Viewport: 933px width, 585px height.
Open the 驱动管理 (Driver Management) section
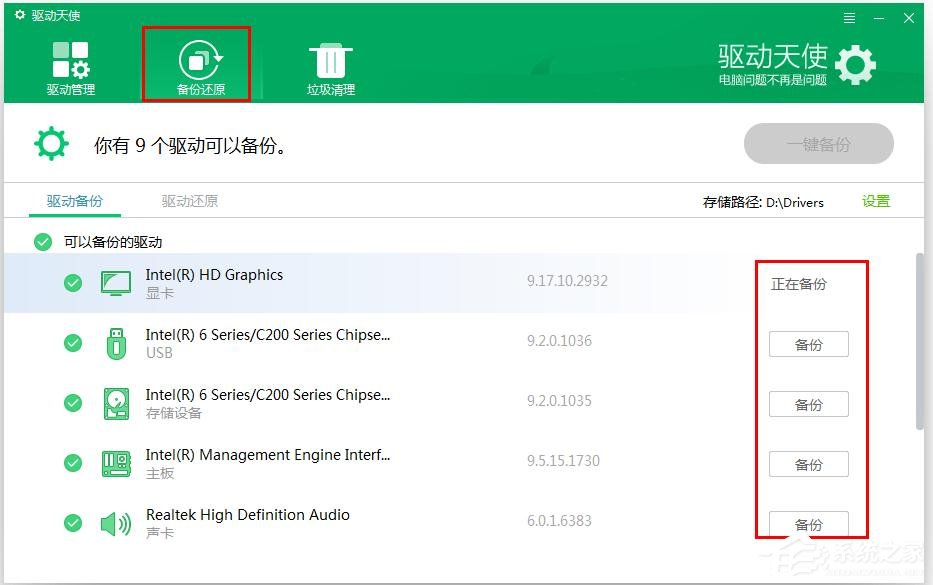70,63
